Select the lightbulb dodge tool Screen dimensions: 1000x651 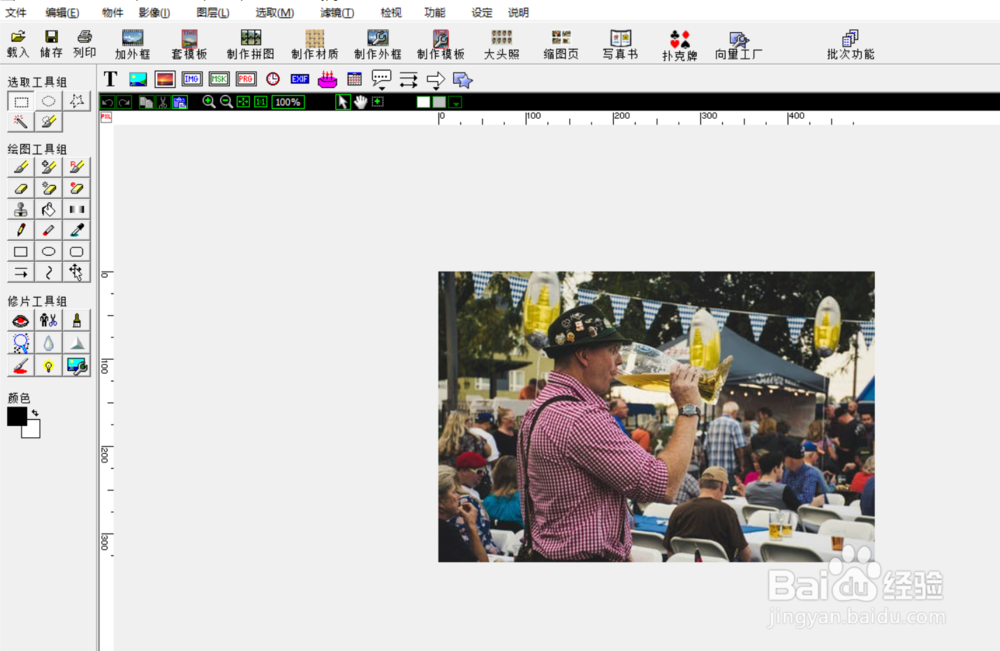48,366
